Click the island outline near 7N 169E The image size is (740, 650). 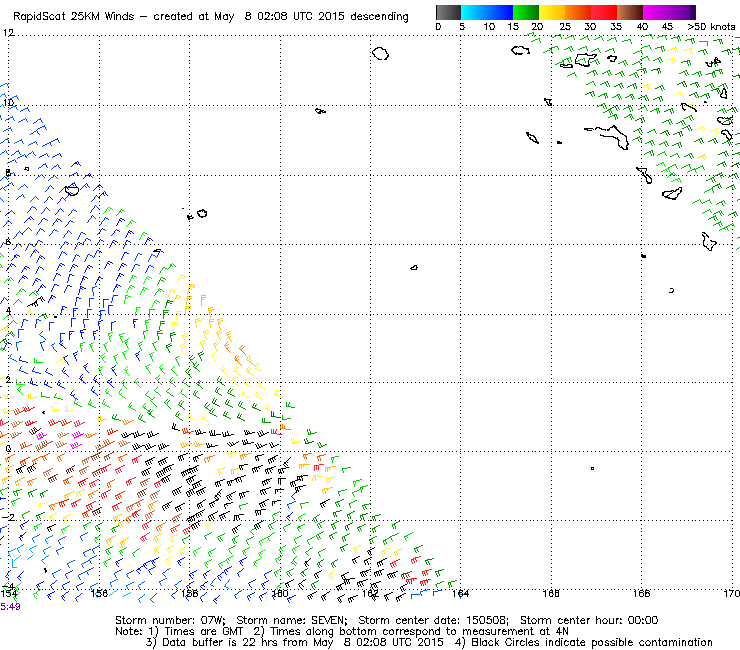[x=672, y=193]
